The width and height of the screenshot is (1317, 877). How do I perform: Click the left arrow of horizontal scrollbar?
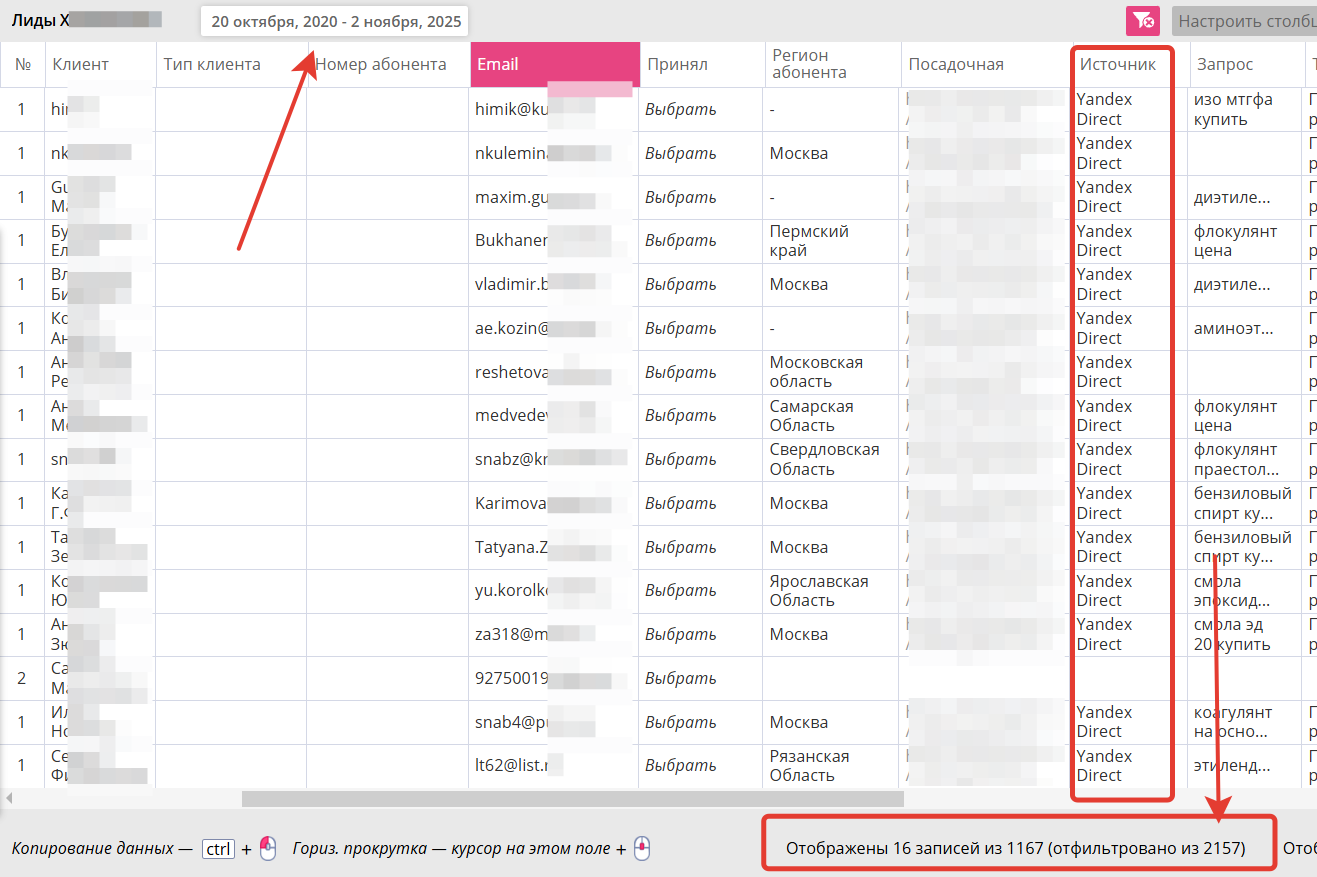coord(8,799)
